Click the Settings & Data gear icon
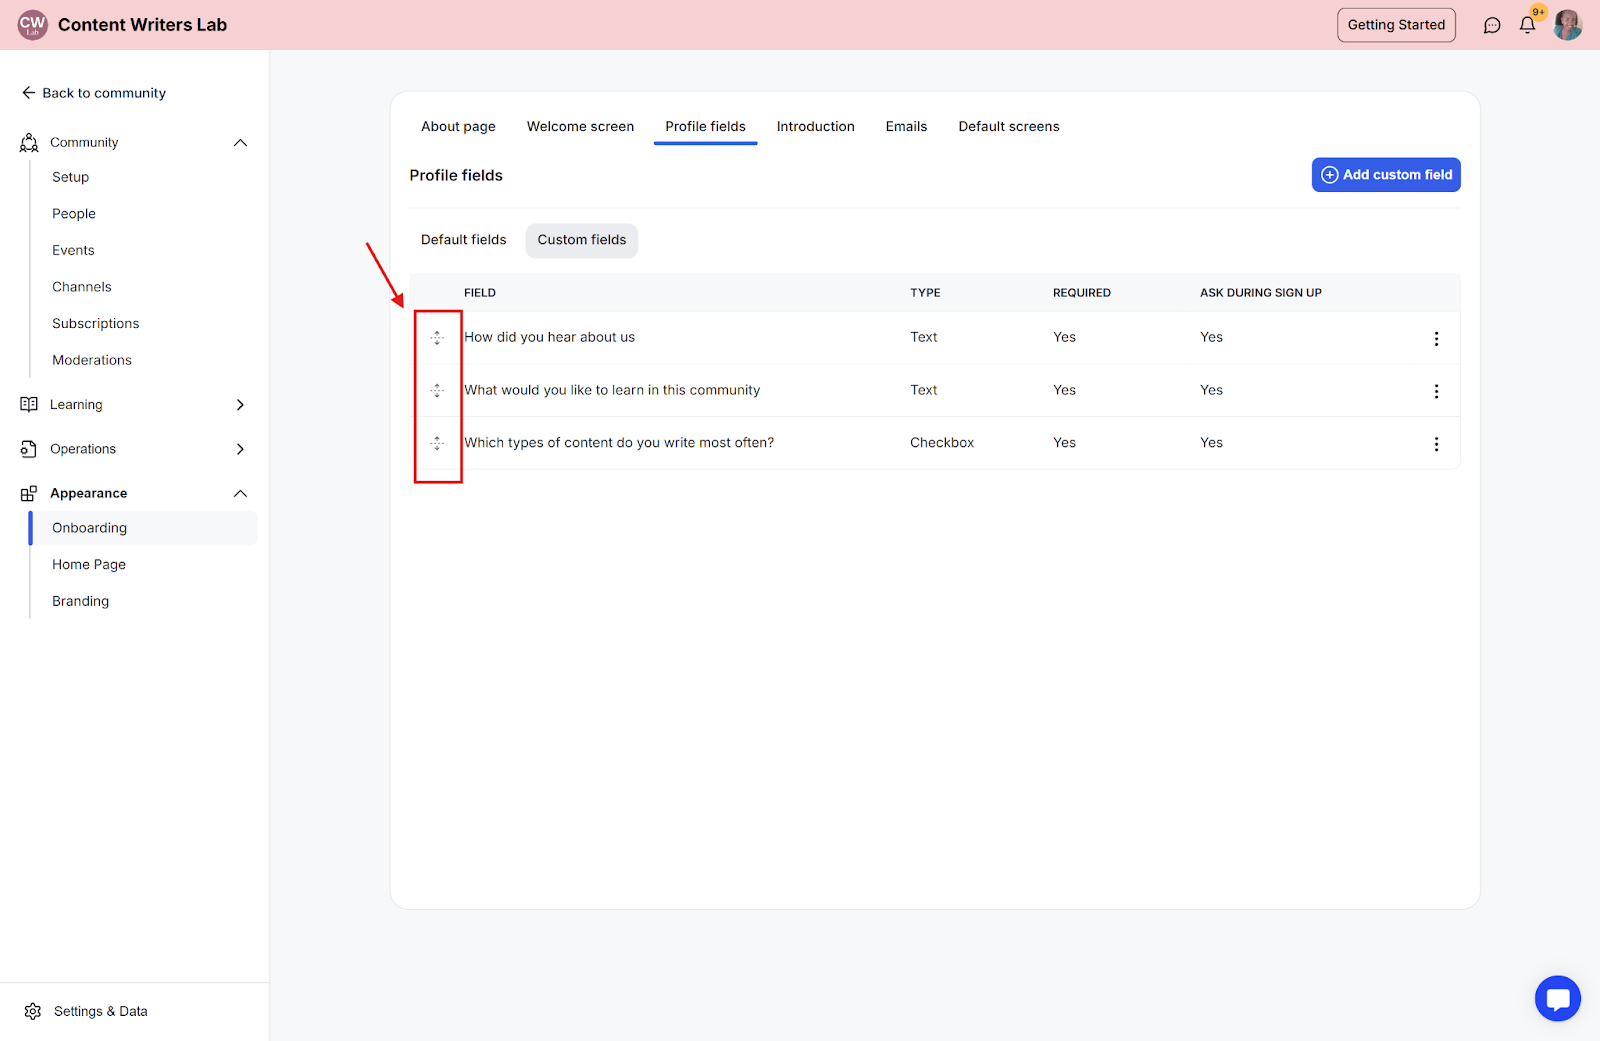 click(33, 1011)
